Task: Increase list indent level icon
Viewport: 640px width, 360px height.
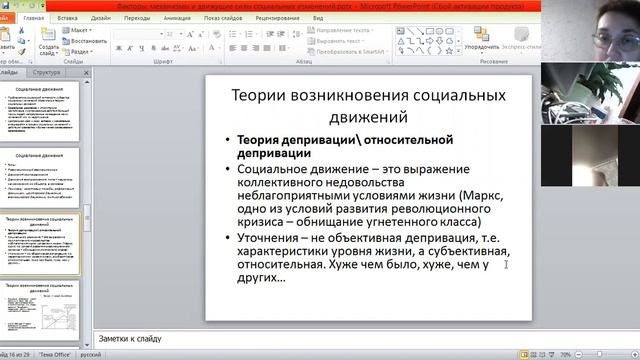Action: 281,34
